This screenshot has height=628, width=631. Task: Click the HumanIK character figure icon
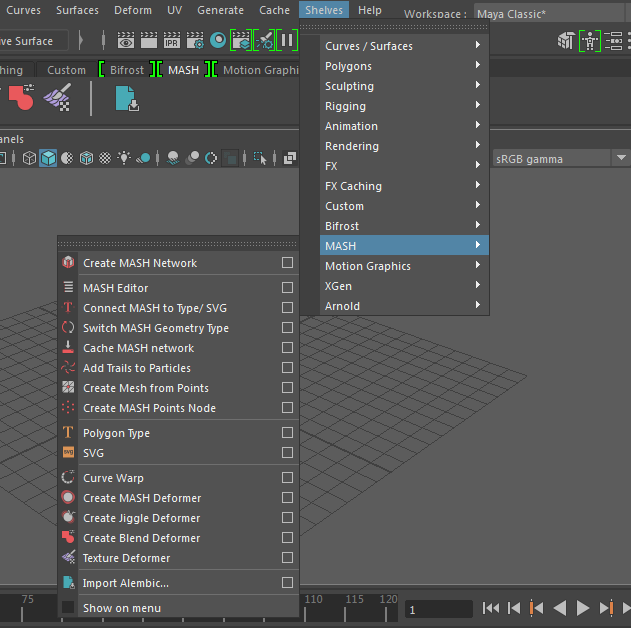coord(590,41)
